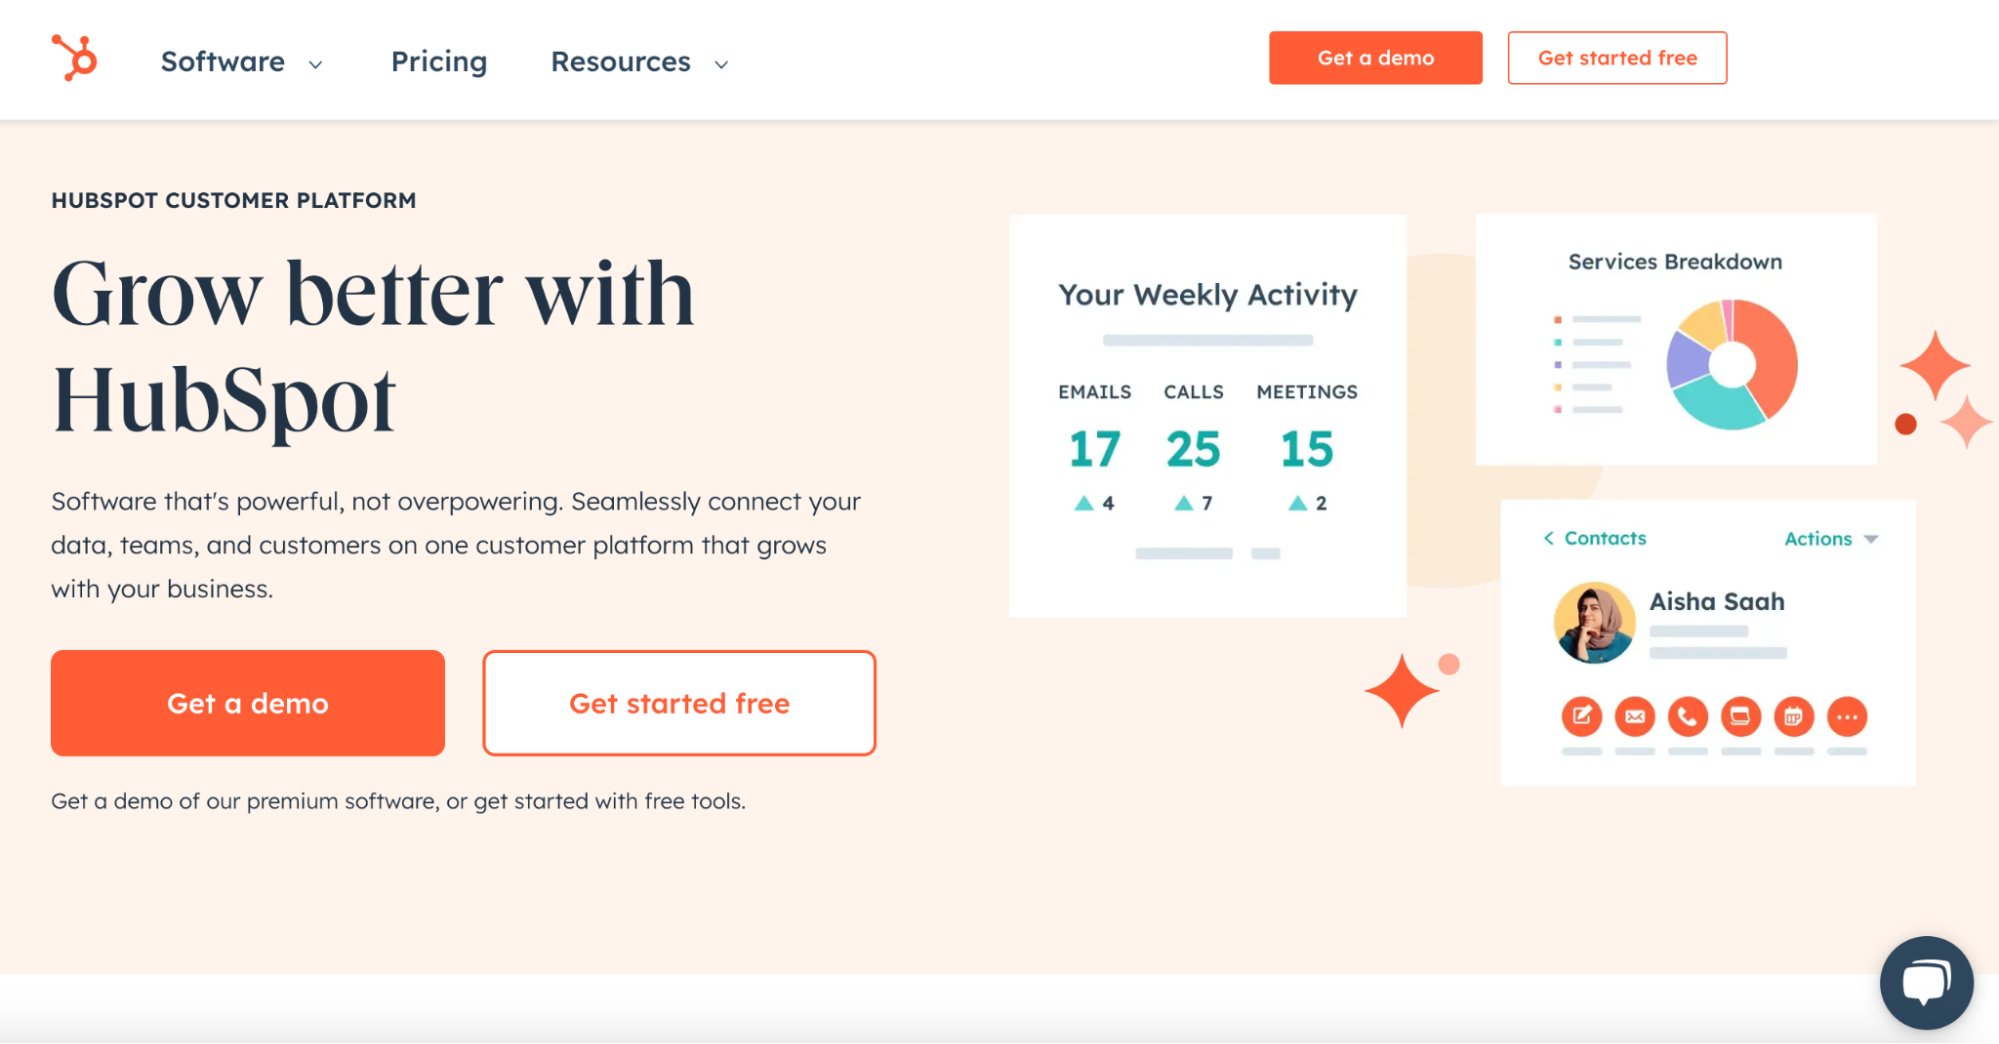The image size is (1999, 1044).
Task: Click the more options ellipsis icon on the contact card
Action: [1847, 717]
